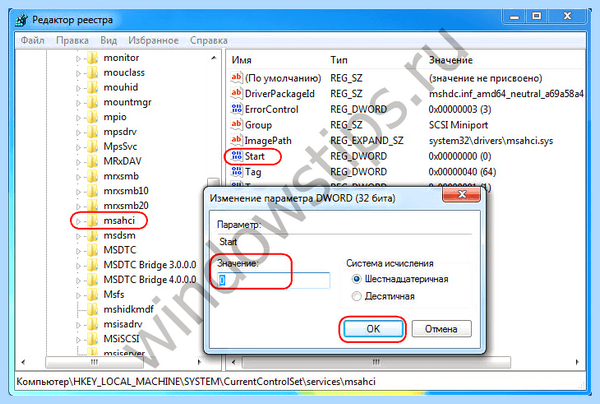Expand the MSDTC tree node
This screenshot has height=404, width=600.
click(78, 251)
